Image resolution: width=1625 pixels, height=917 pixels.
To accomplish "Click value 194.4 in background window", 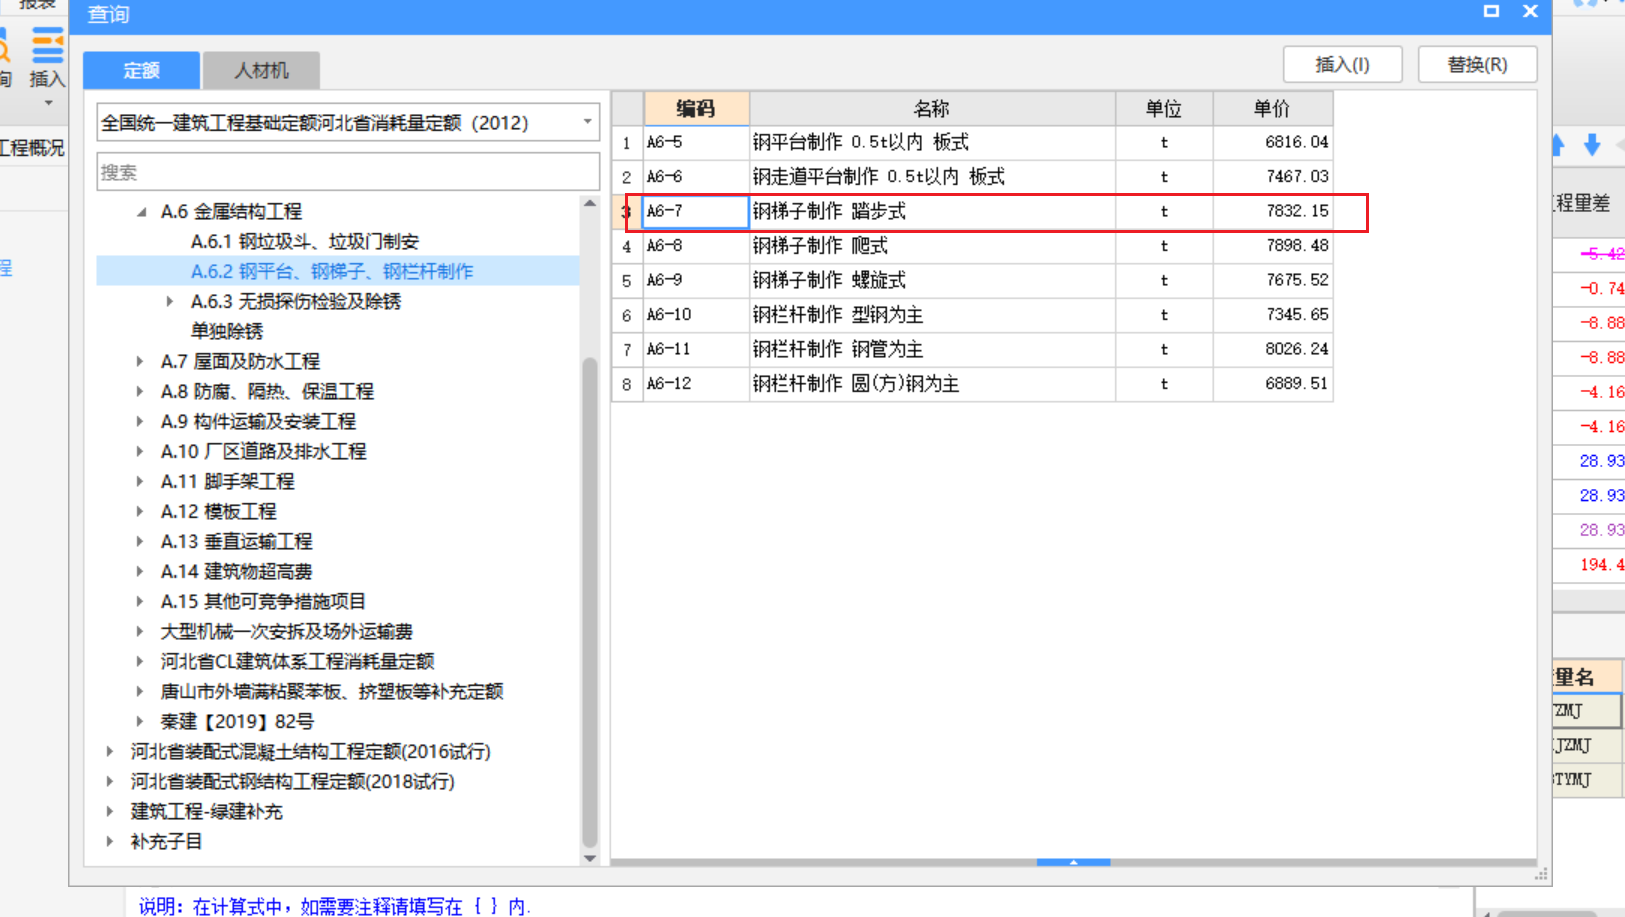I will pyautogui.click(x=1601, y=565).
